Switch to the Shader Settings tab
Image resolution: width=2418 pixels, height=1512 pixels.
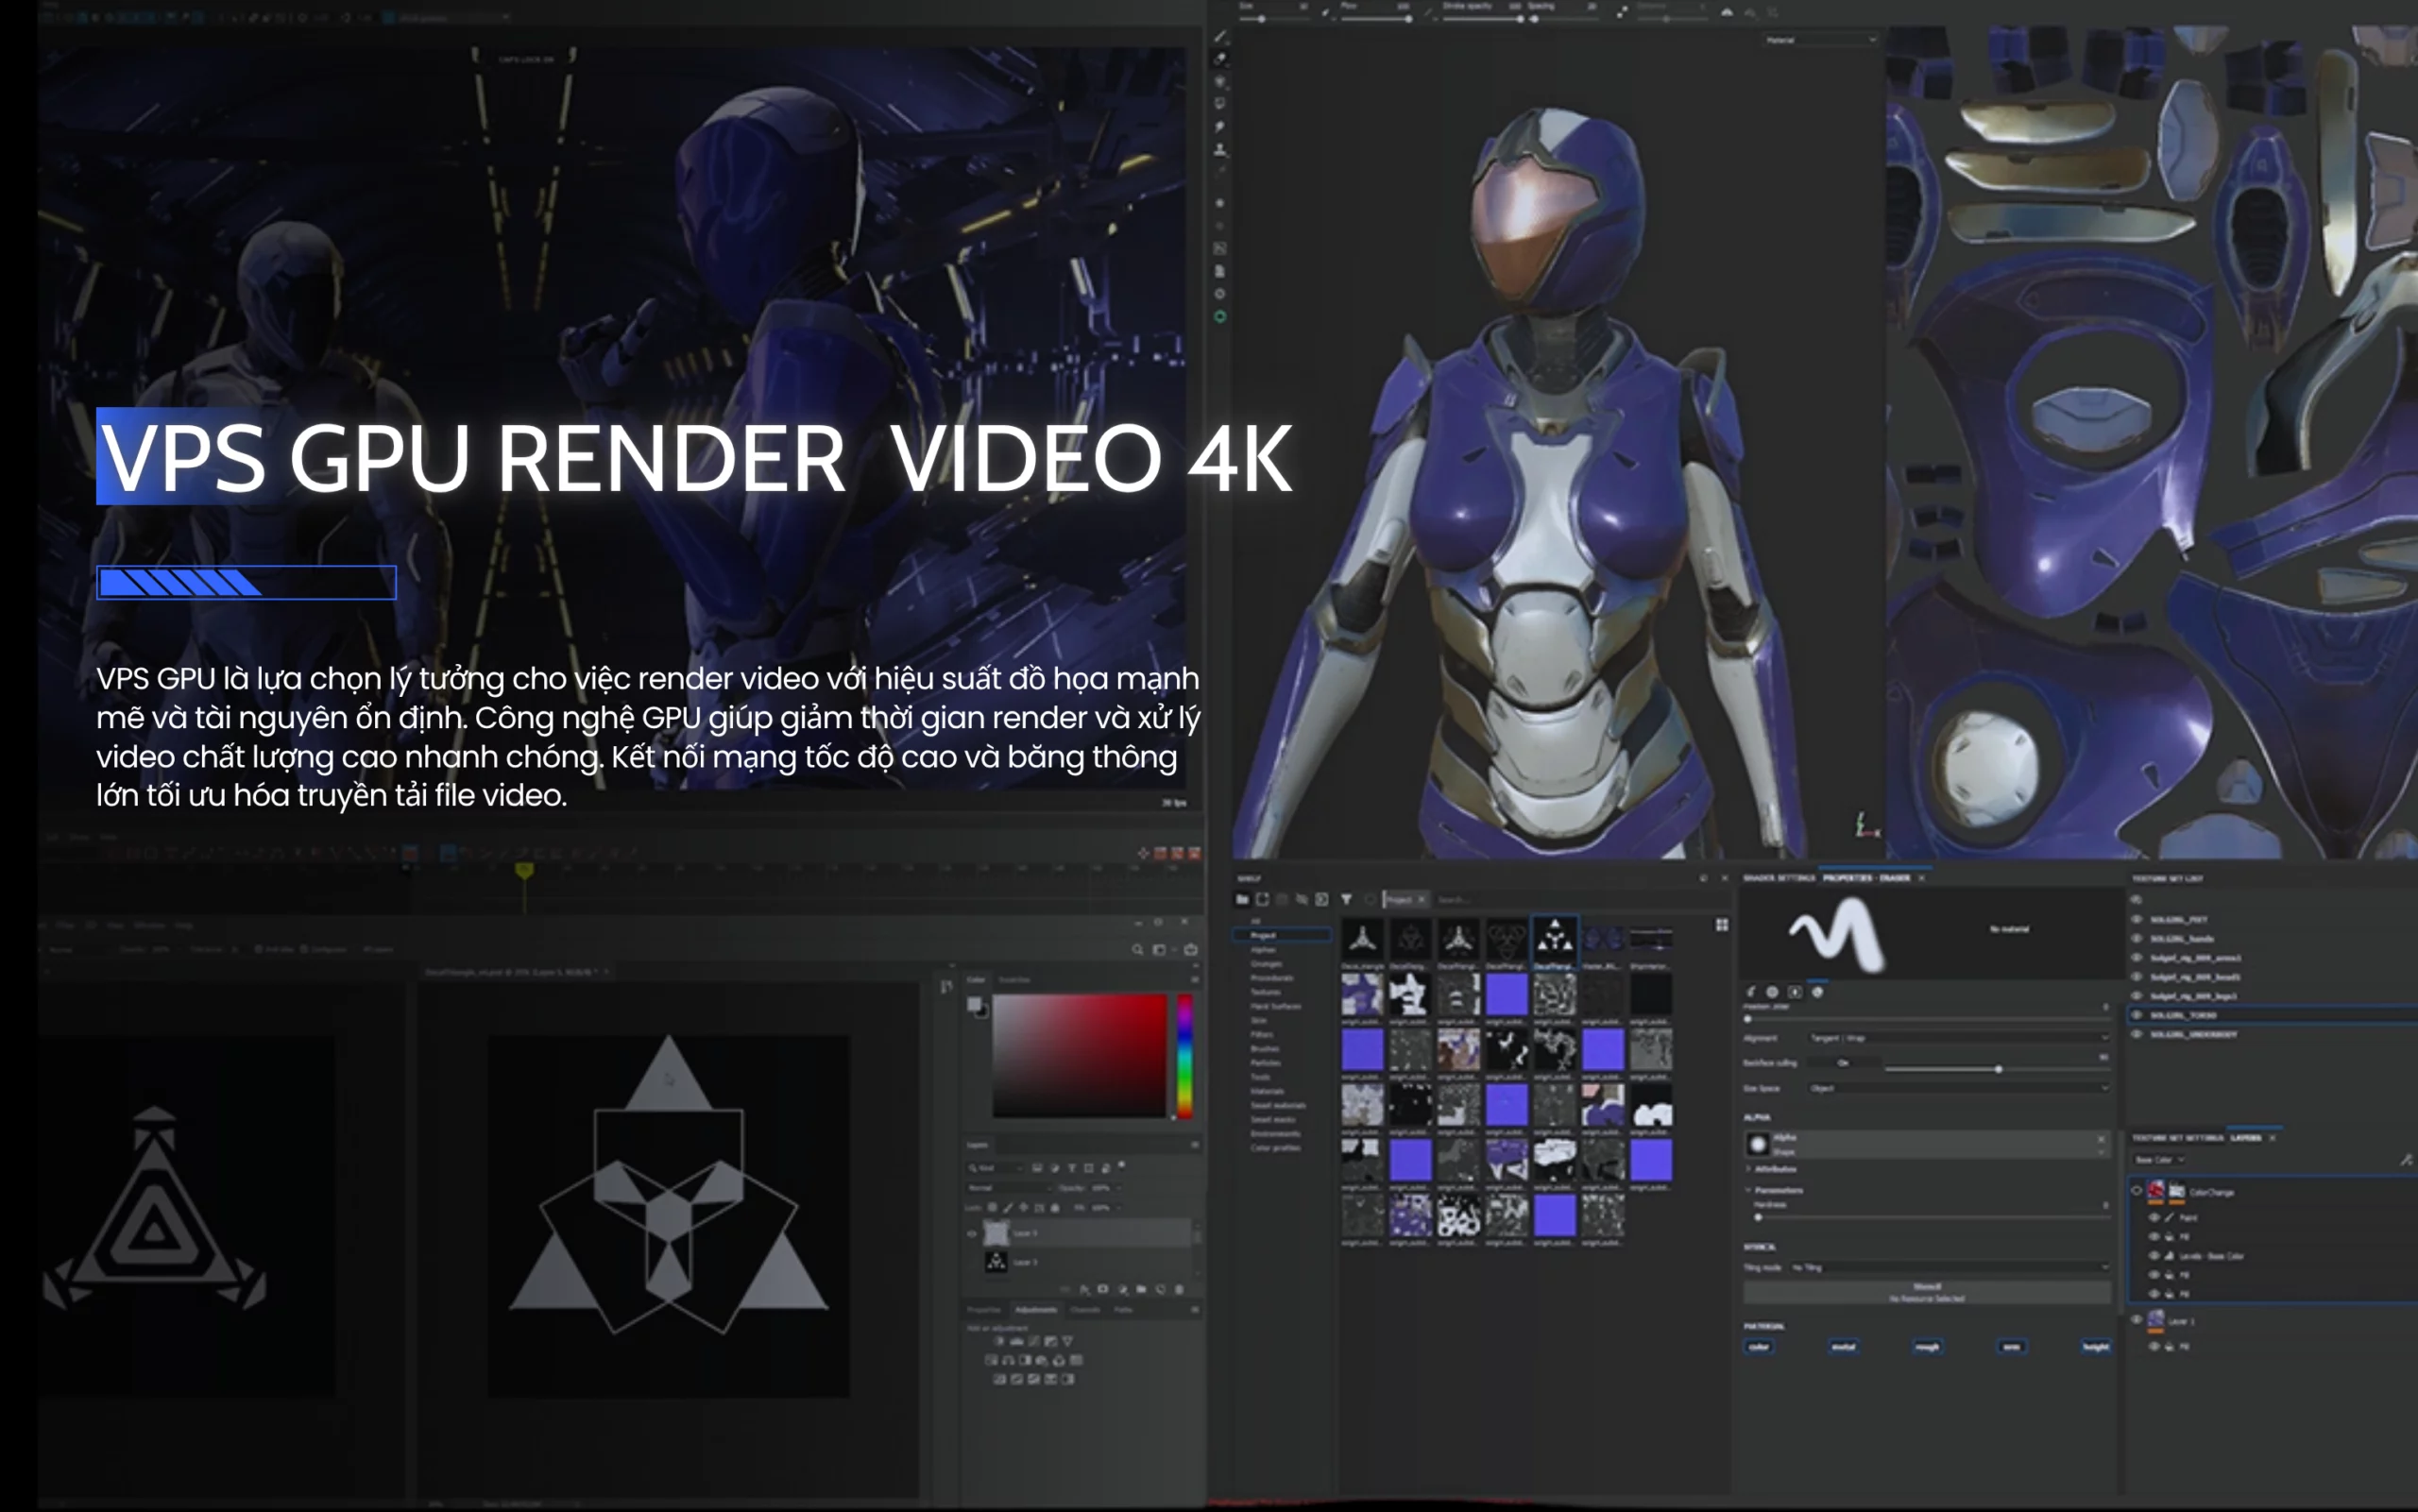pyautogui.click(x=1779, y=878)
